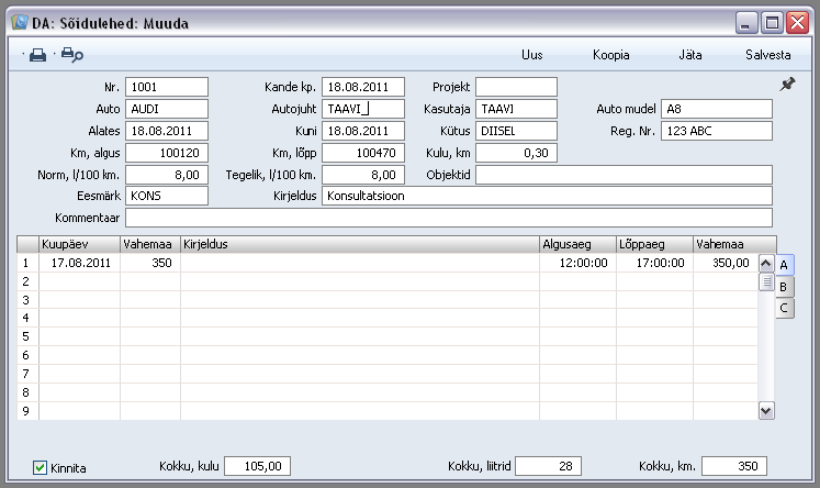Select the 350,00 distance cell
The image size is (820, 488).
pos(725,263)
